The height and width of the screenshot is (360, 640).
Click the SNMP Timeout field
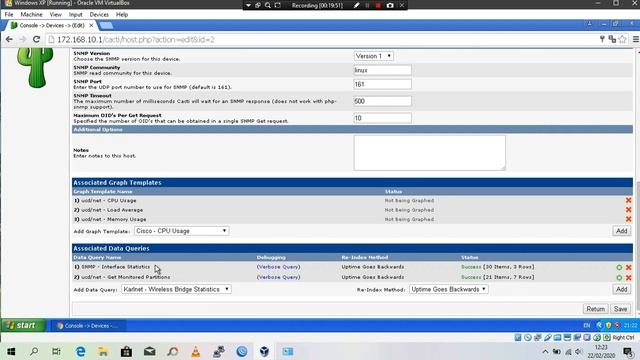[382, 101]
